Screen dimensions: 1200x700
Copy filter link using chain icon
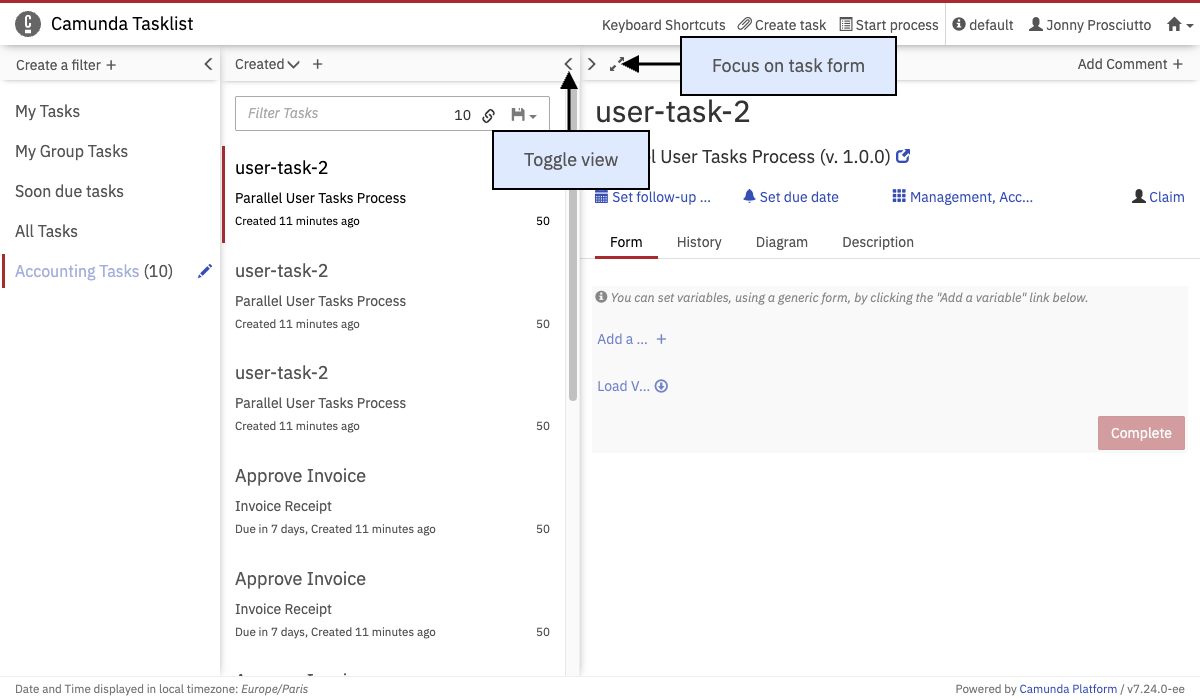[489, 115]
